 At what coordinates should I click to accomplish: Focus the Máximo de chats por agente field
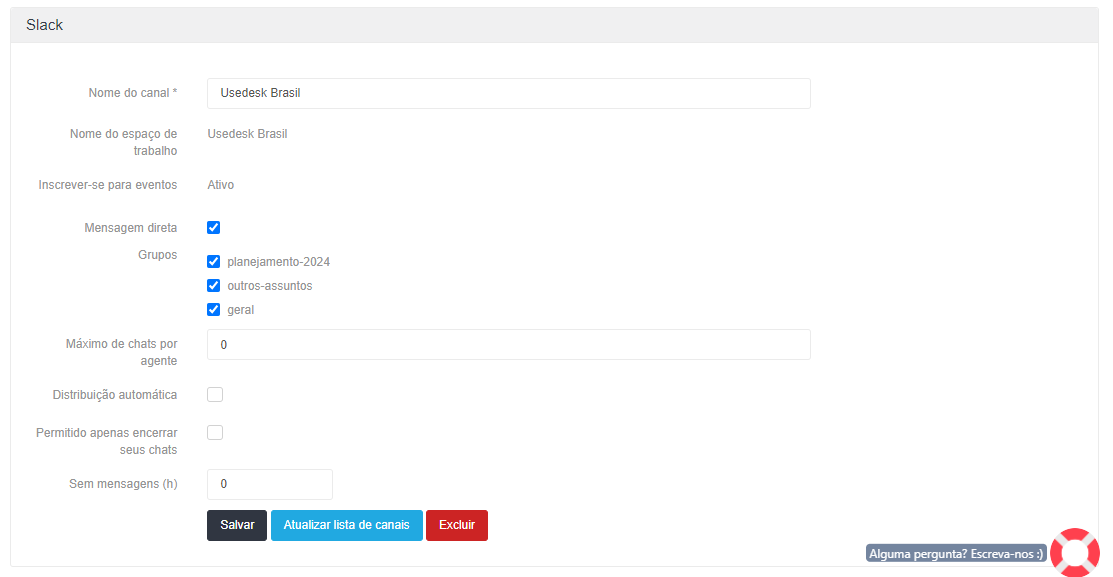tap(508, 344)
